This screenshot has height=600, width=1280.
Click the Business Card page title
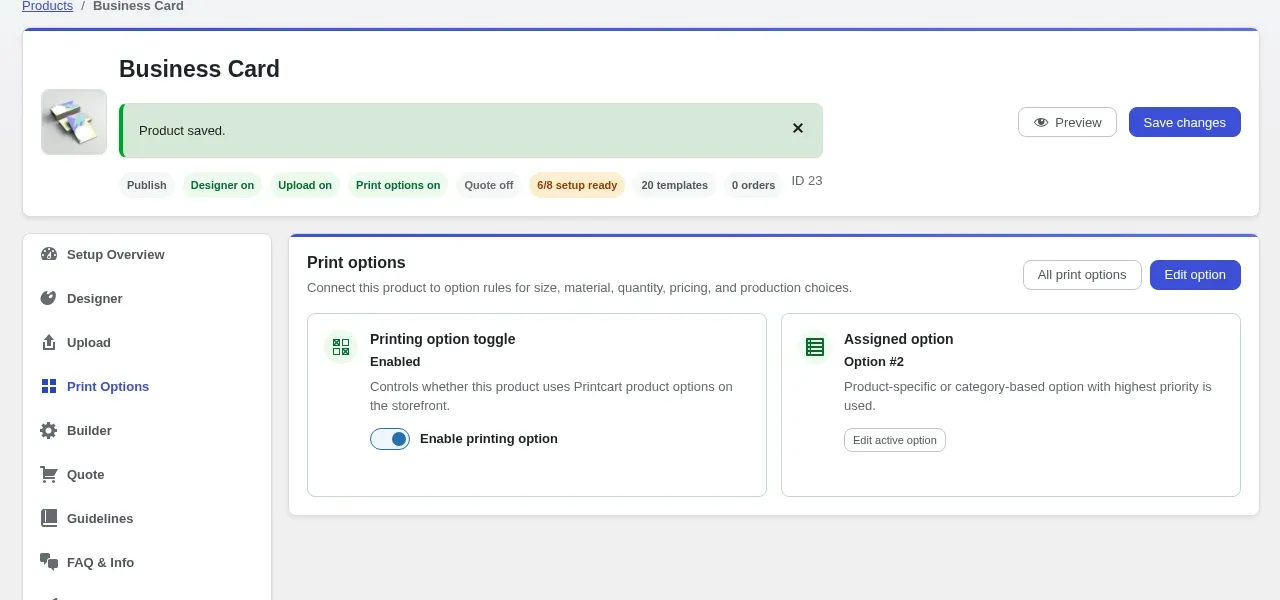pos(199,69)
